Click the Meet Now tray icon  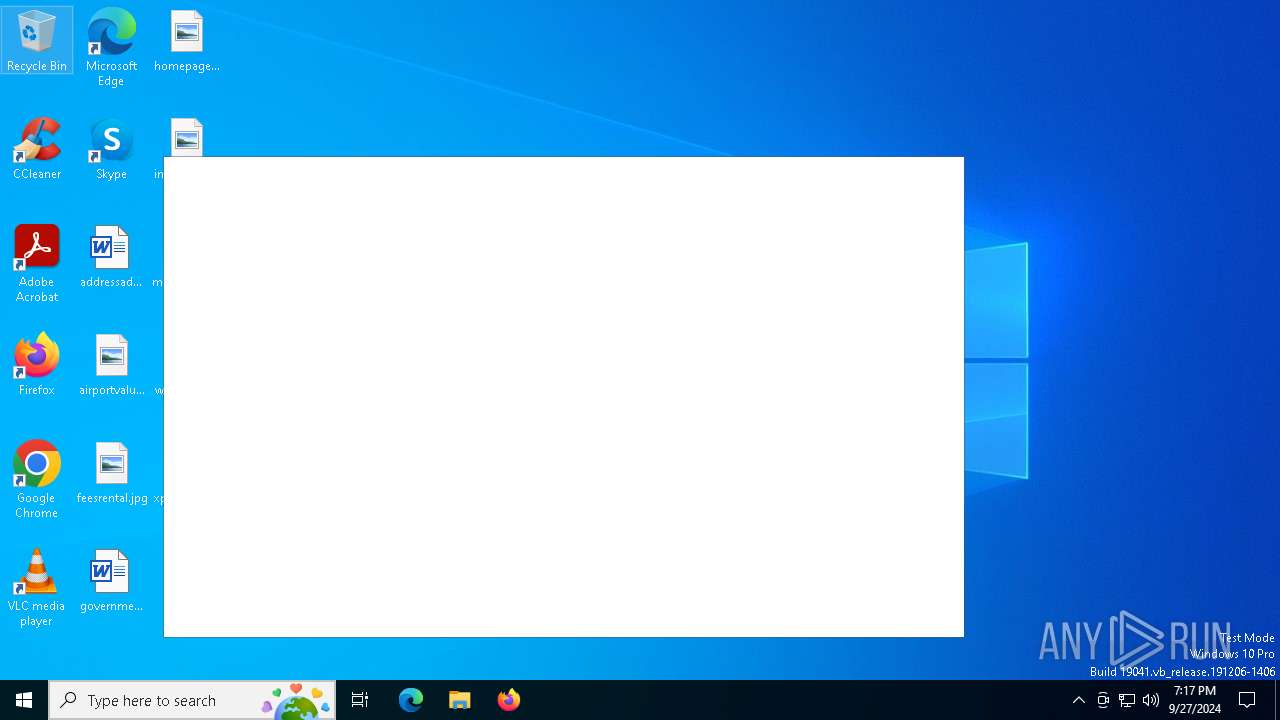click(x=1103, y=700)
